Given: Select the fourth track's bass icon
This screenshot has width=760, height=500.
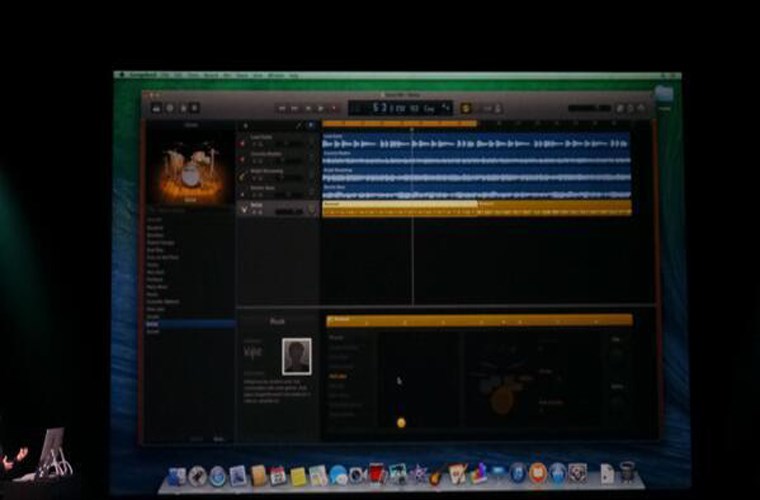Looking at the screenshot, I should click(243, 193).
